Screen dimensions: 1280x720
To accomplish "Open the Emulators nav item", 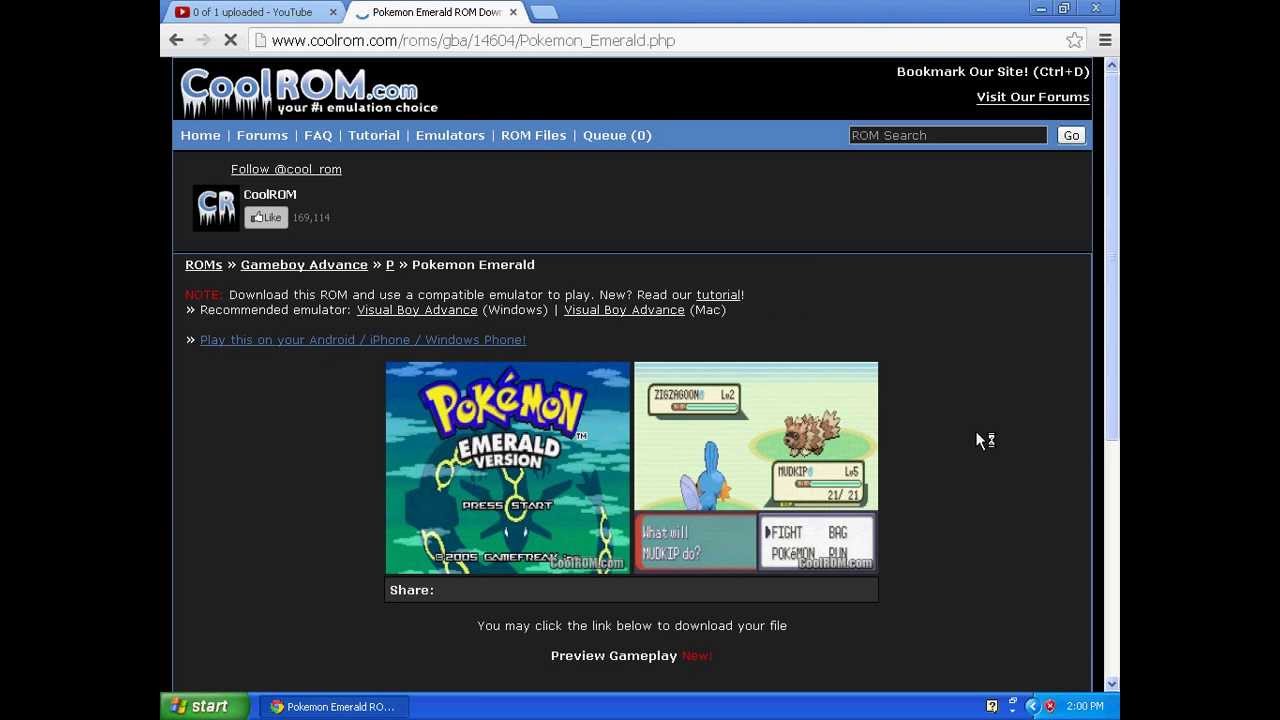I will click(x=450, y=135).
